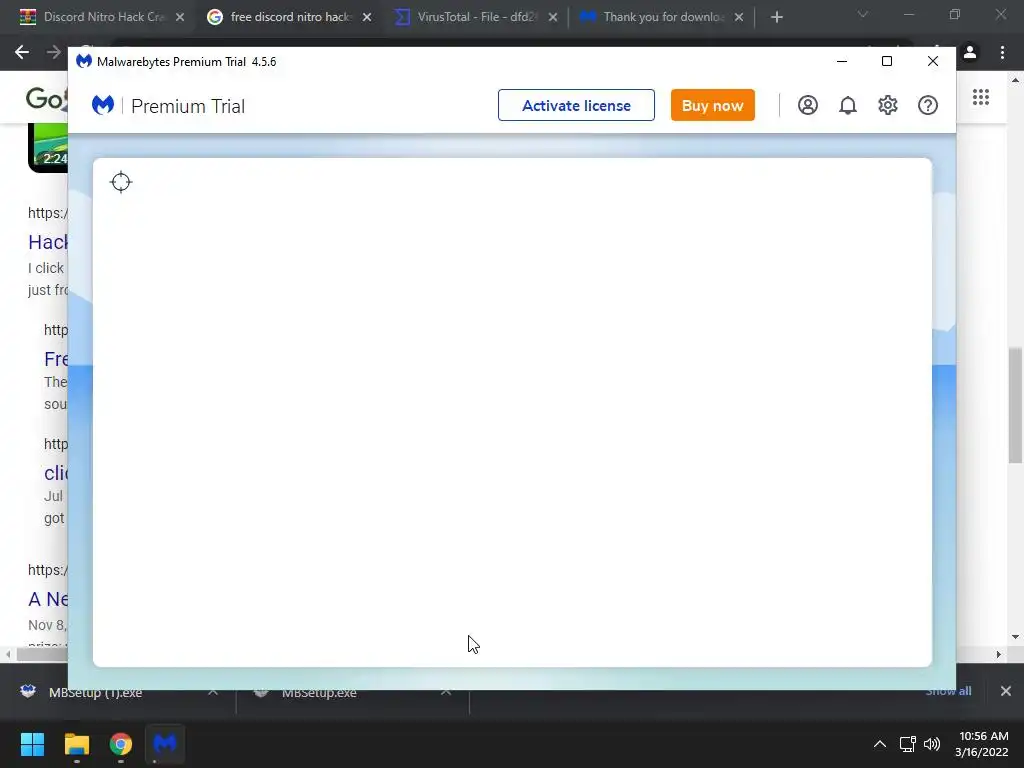Minimize the Malwarebytes window
This screenshot has height=768, width=1024.
842,61
